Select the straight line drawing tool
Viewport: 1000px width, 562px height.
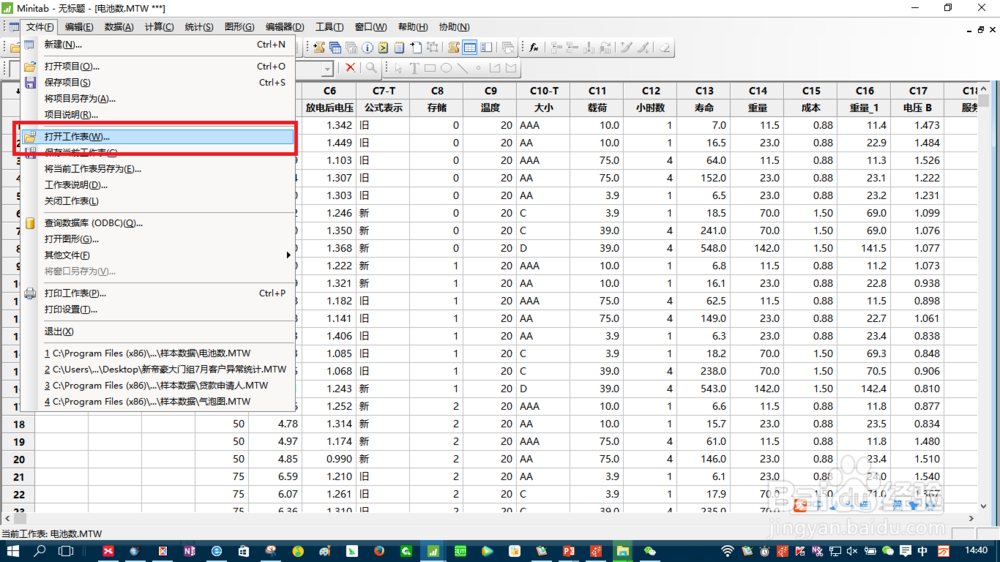[x=462, y=68]
